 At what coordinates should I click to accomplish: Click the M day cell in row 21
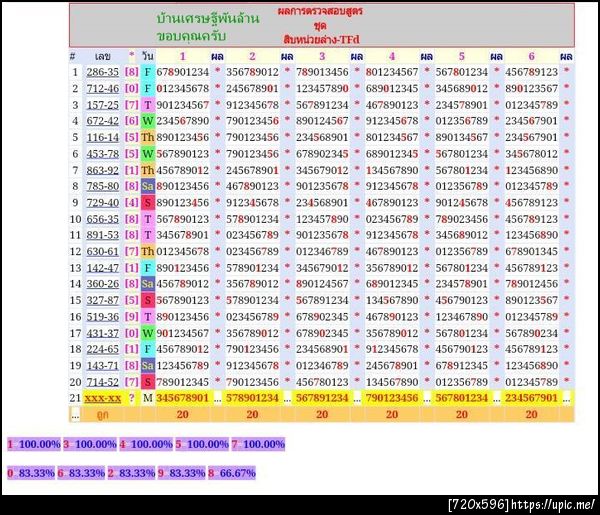click(x=148, y=398)
